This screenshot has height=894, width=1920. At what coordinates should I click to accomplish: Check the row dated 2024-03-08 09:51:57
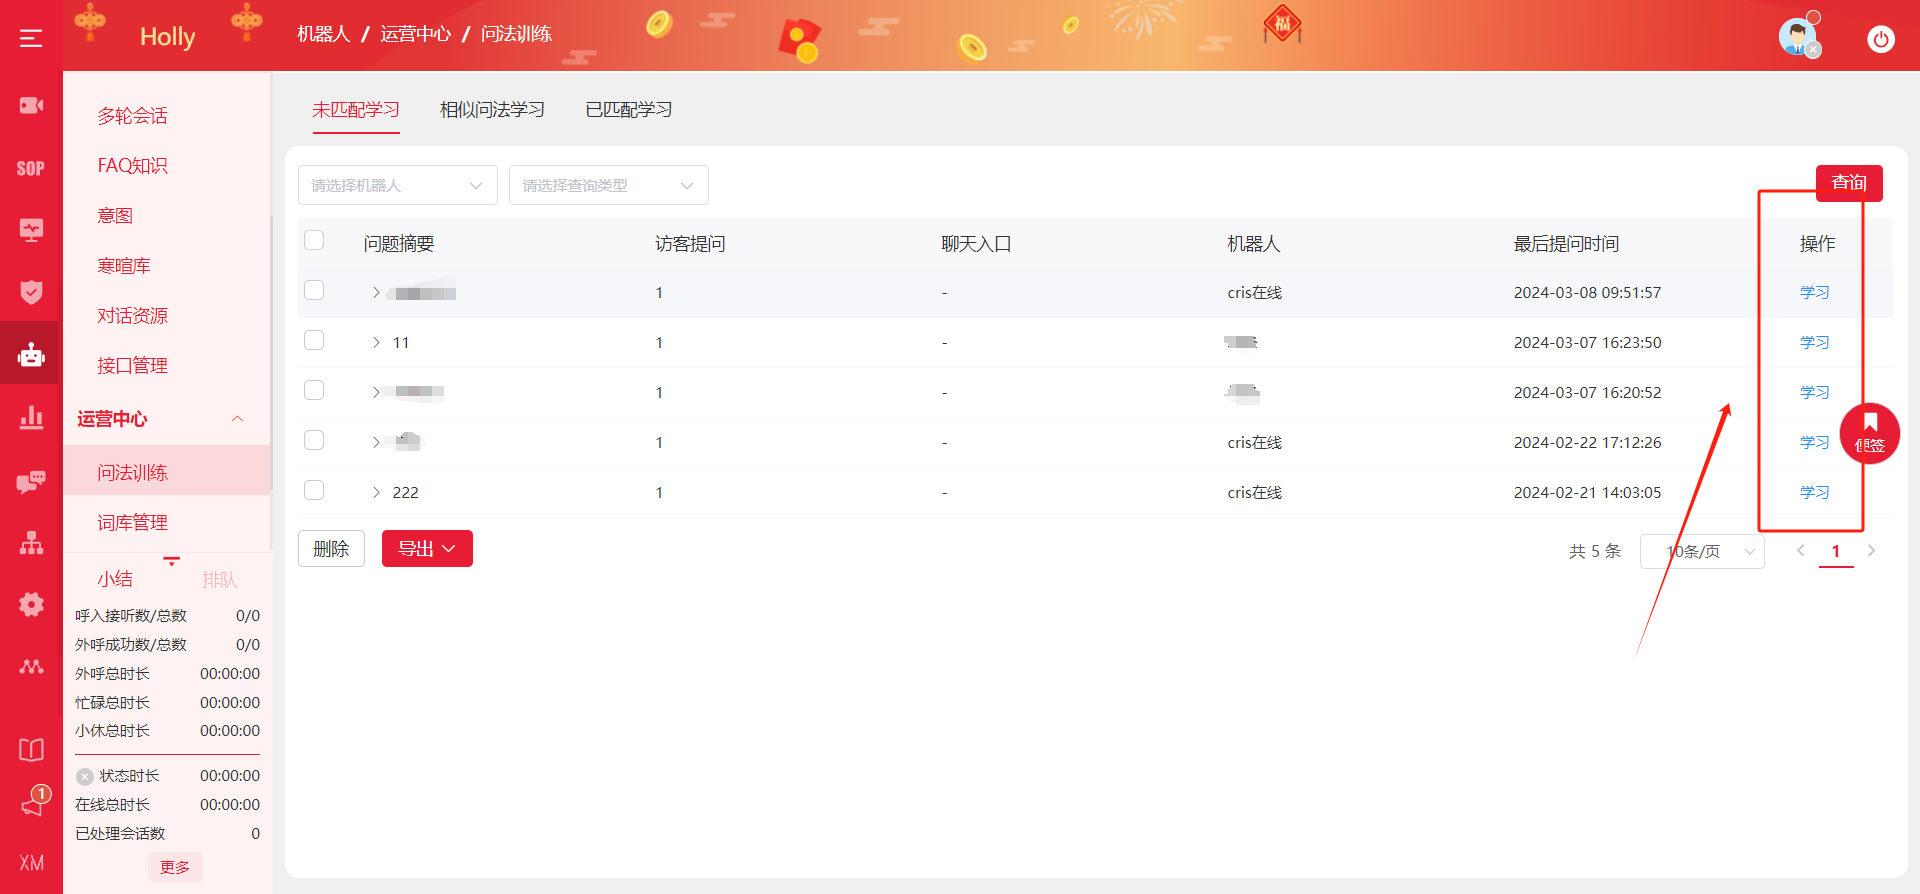point(314,290)
